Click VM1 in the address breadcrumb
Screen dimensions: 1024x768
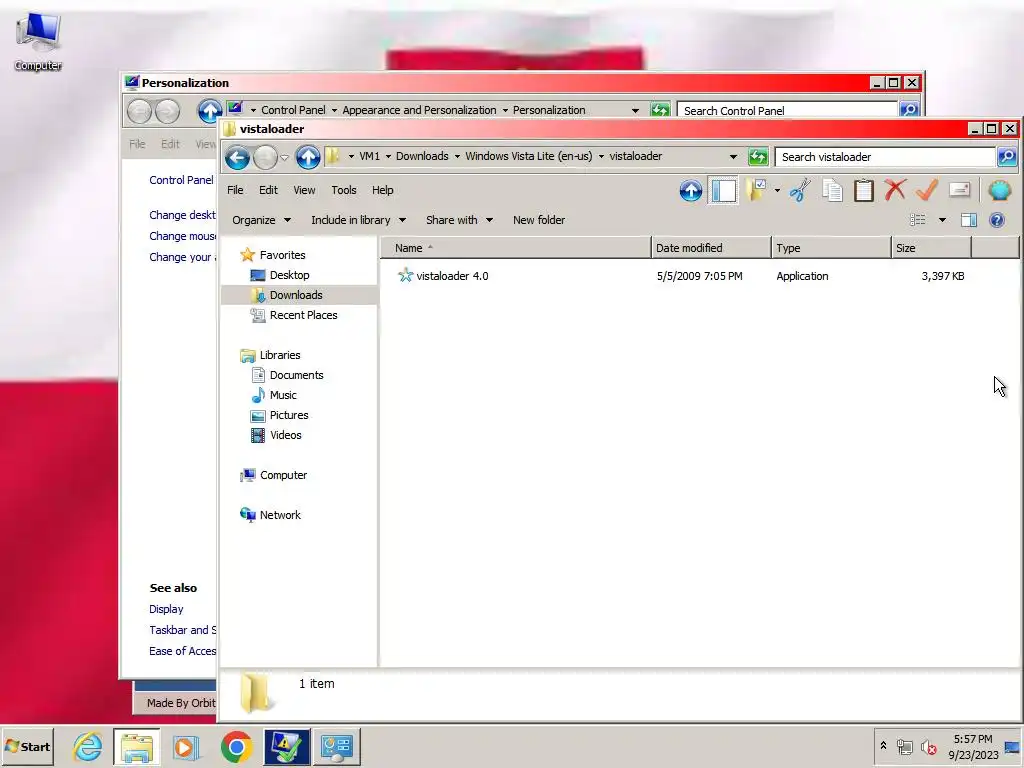tap(369, 156)
